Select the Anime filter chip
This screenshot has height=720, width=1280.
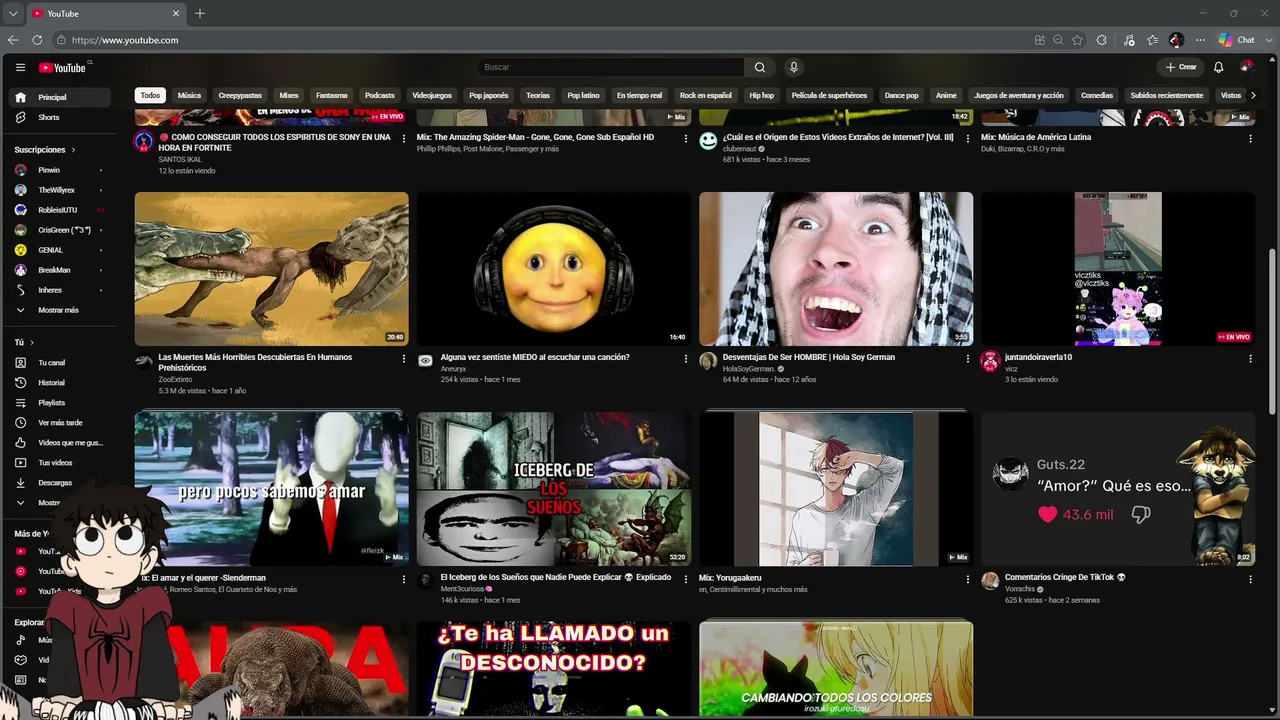tap(946, 95)
